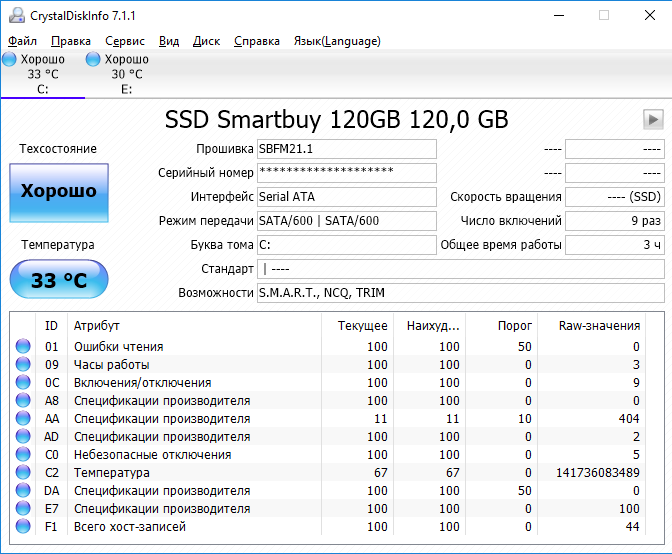The width and height of the screenshot is (672, 554).
Task: Open the Вид menu
Action: 169,41
